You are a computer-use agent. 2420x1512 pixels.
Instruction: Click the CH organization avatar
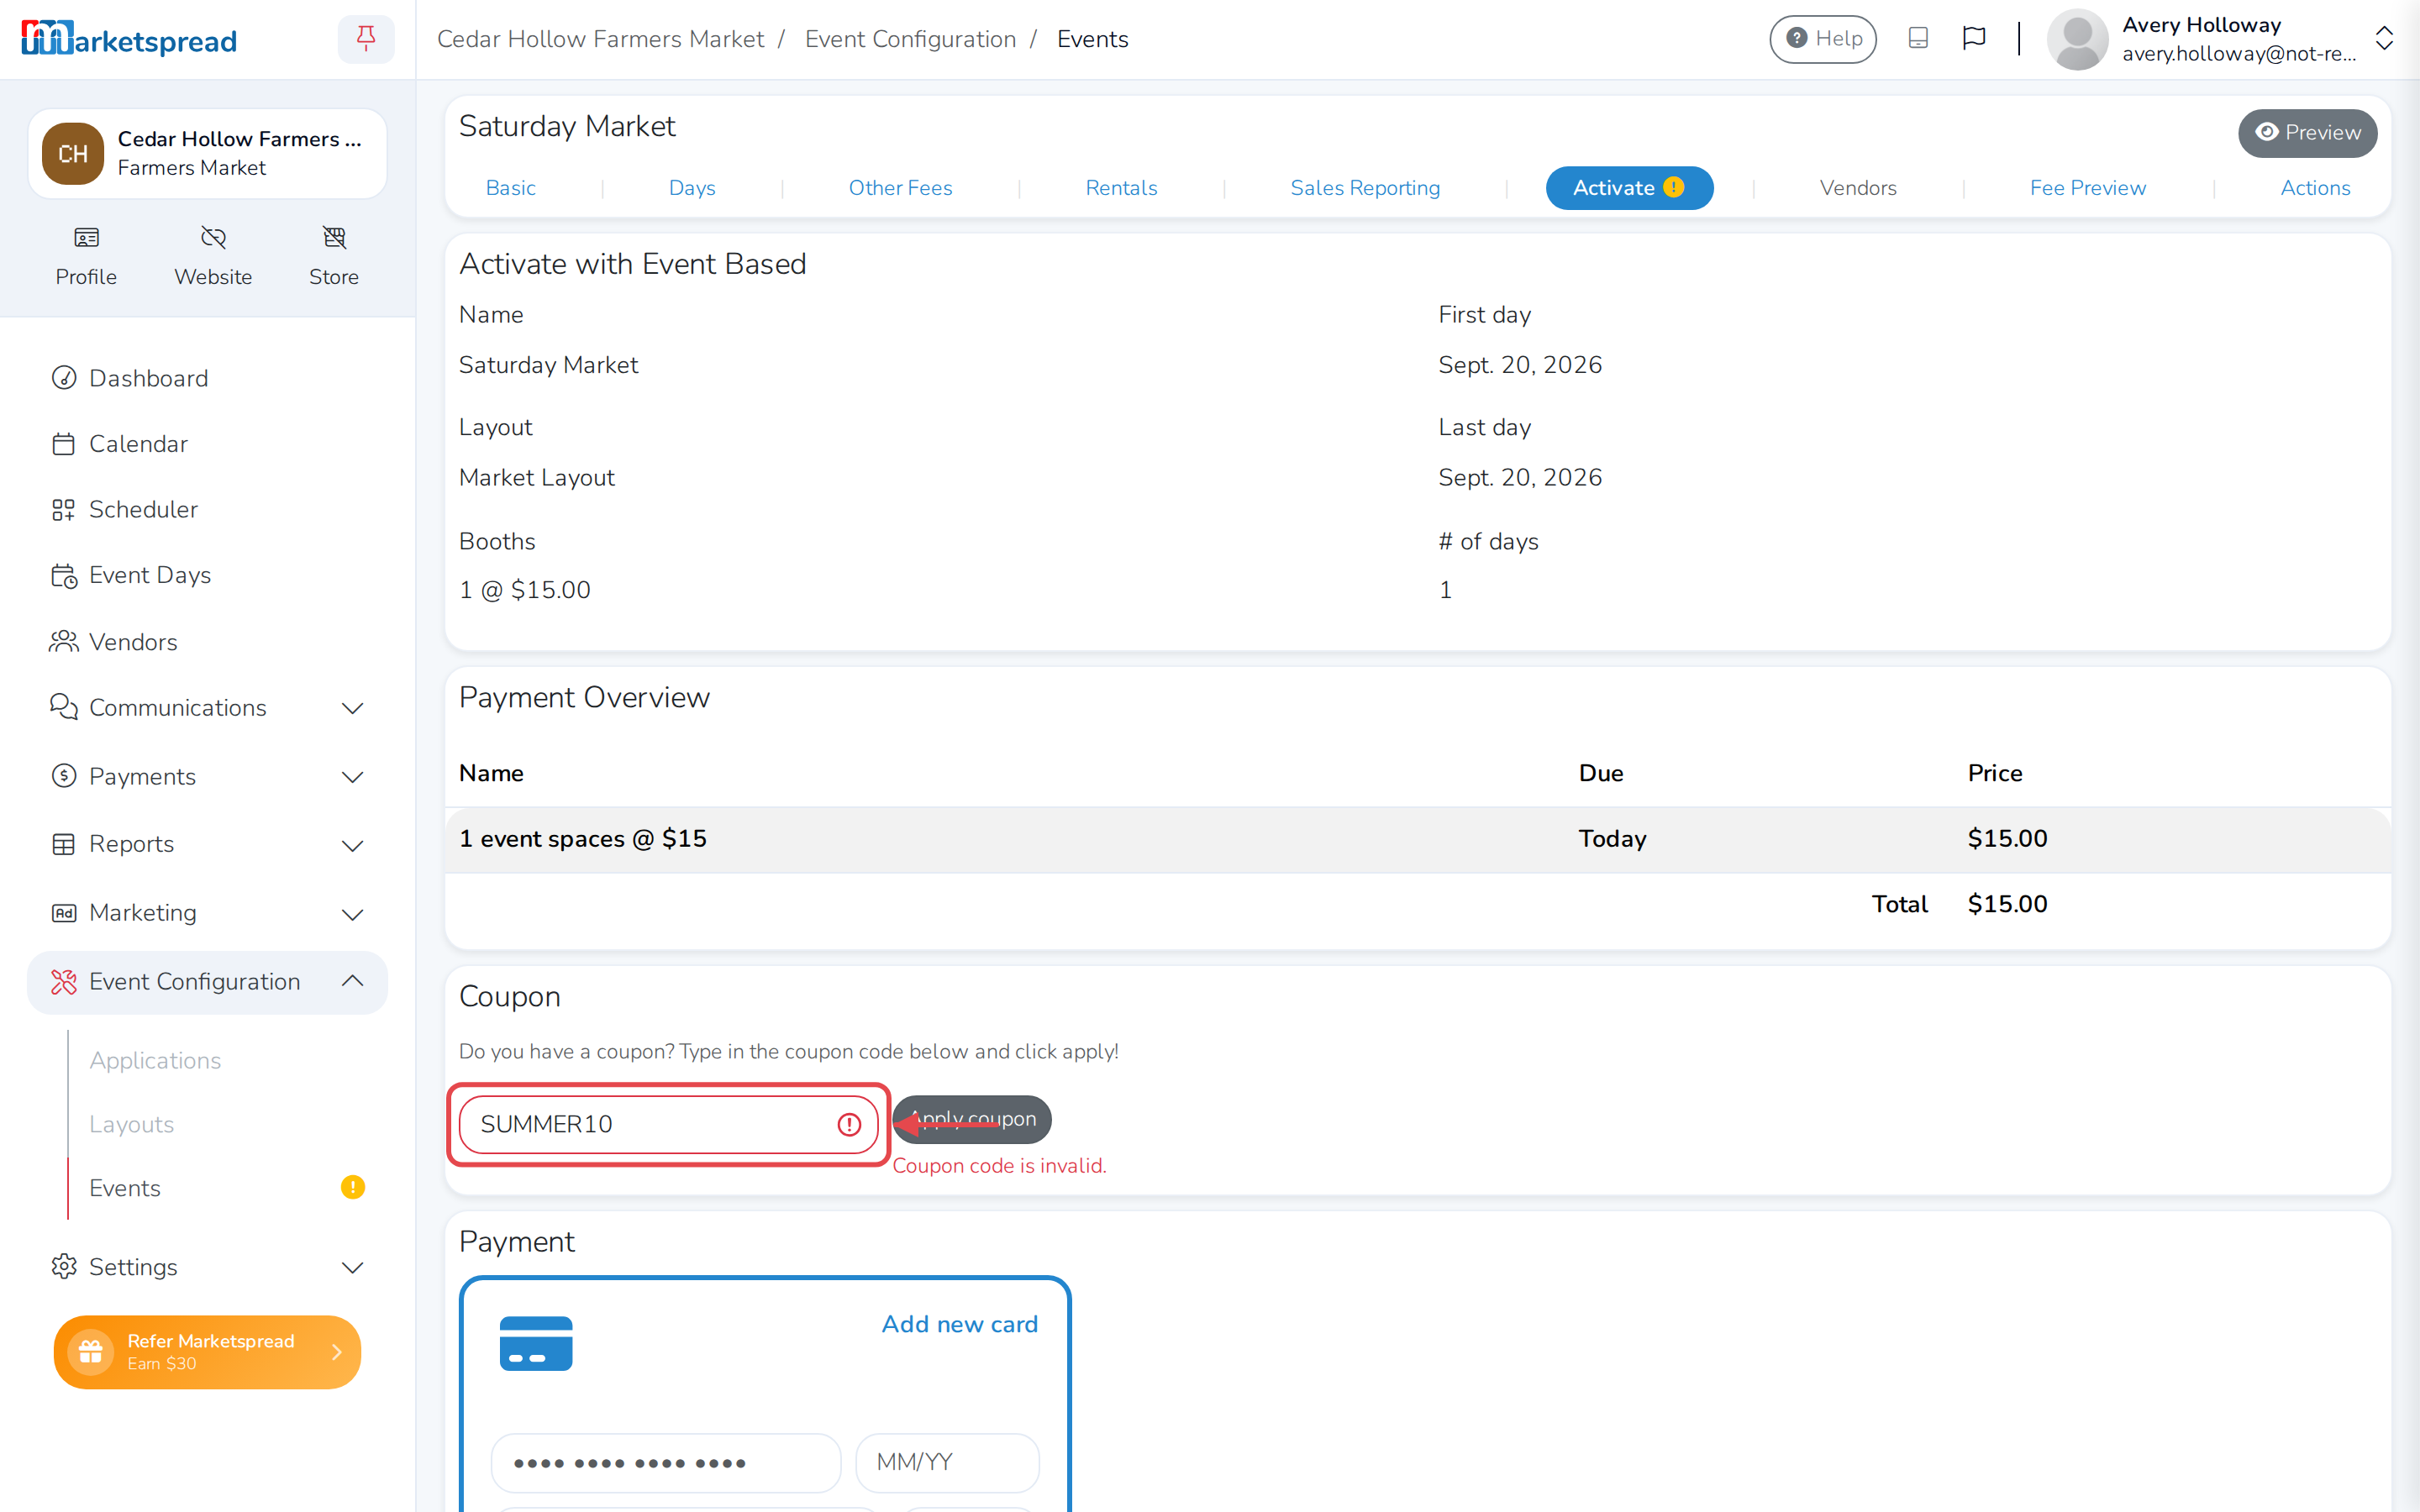[x=73, y=153]
